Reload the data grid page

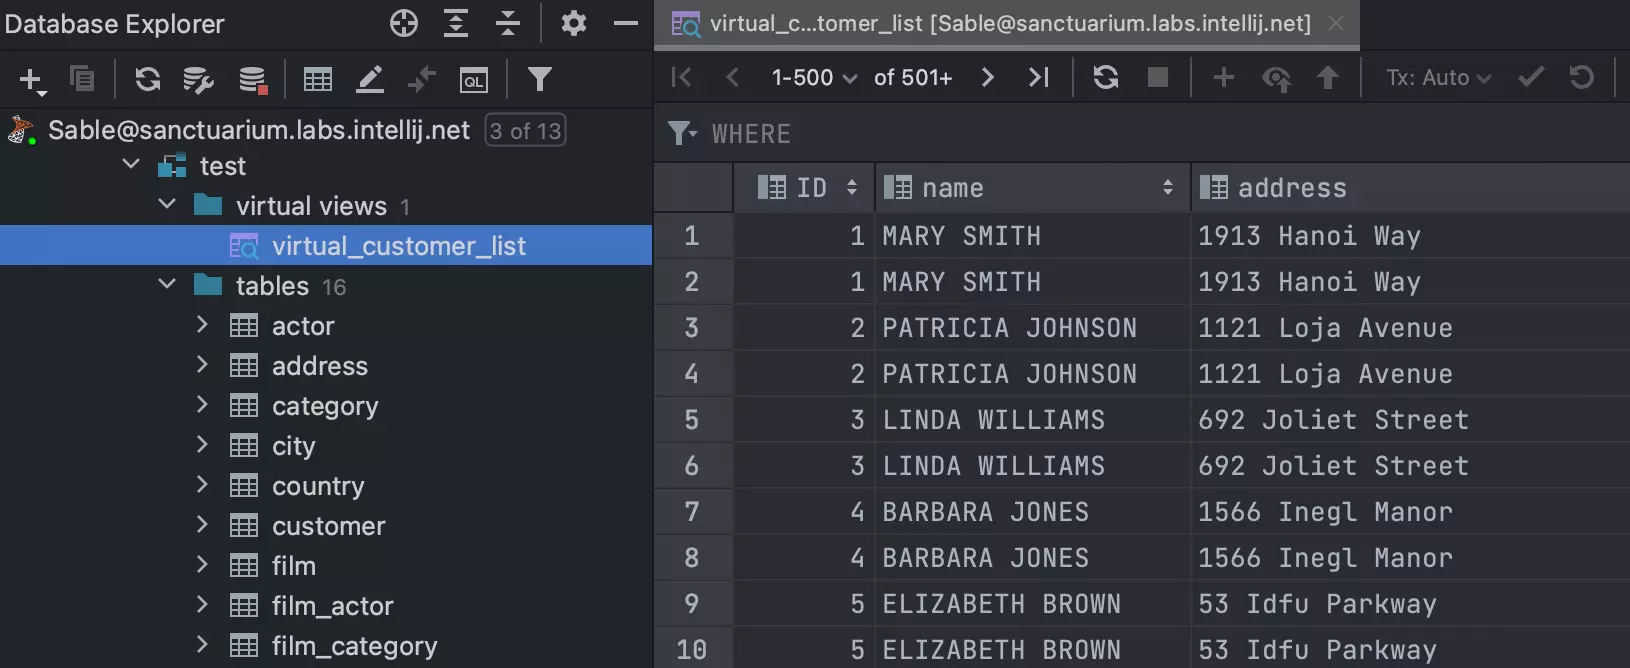[x=1105, y=77]
